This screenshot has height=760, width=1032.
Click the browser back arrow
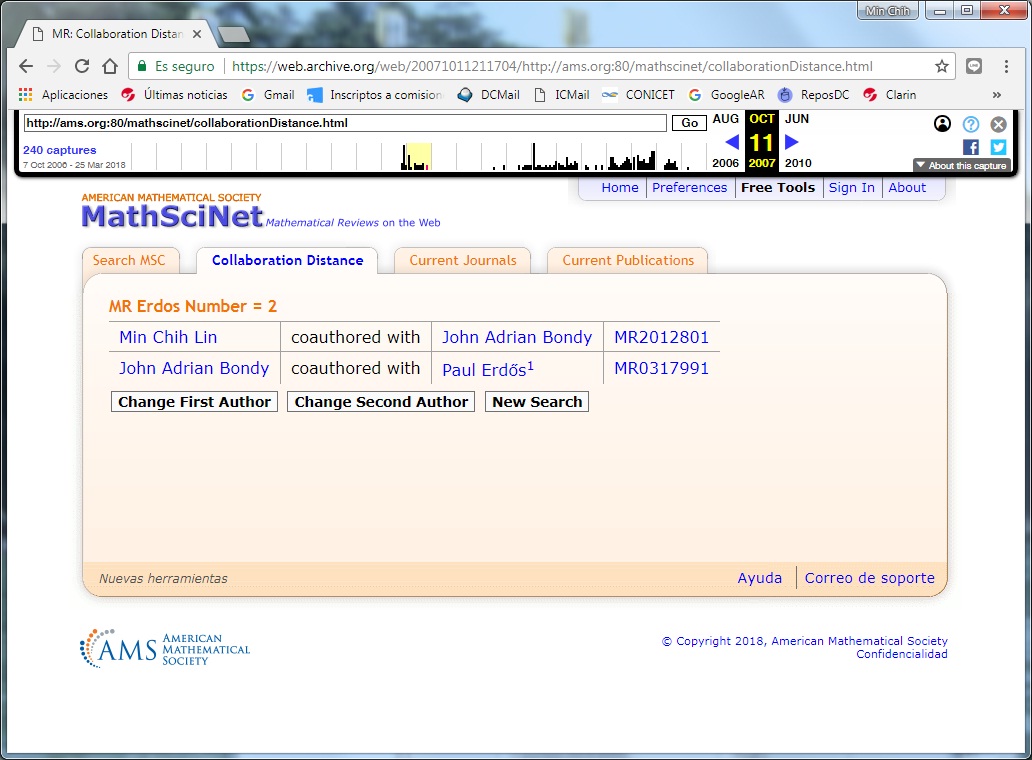tap(26, 66)
